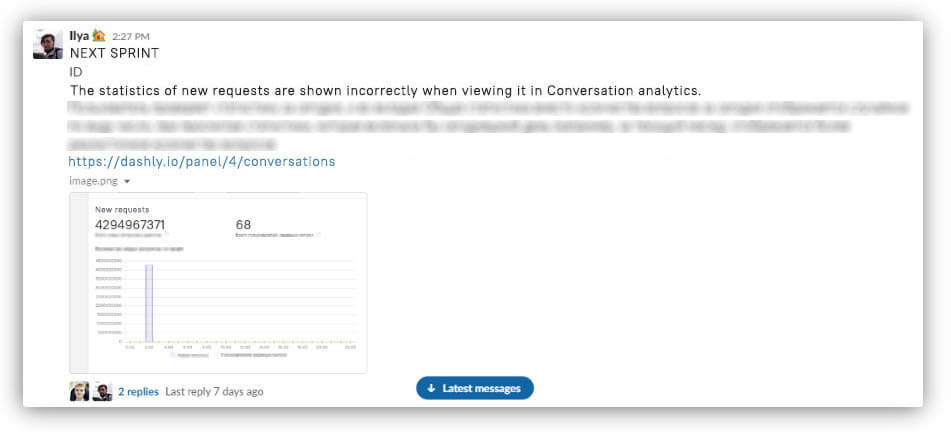Click the 4294967371 new requests number

click(x=130, y=225)
